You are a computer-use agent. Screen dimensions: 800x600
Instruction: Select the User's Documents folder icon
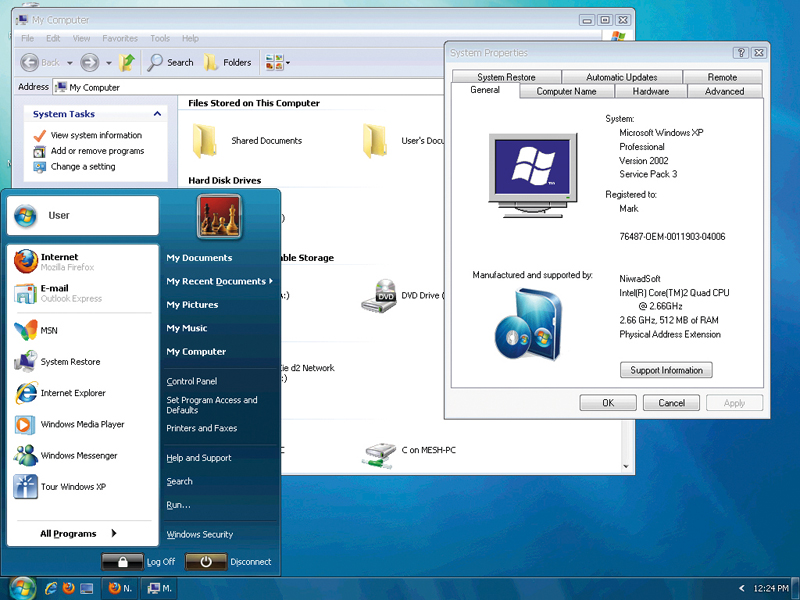374,140
